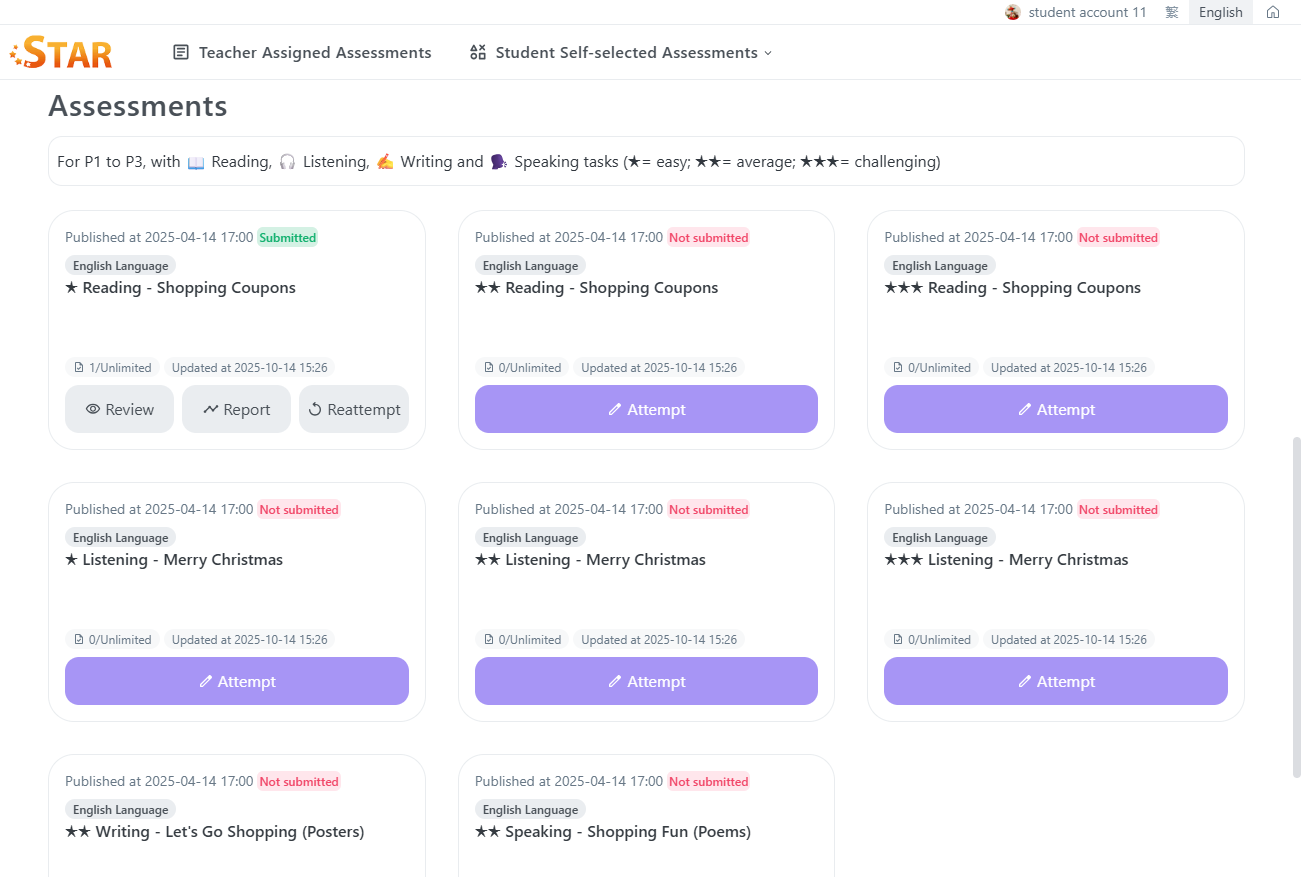The image size is (1301, 877).
Task: Click the eye icon on Review button
Action: click(93, 409)
